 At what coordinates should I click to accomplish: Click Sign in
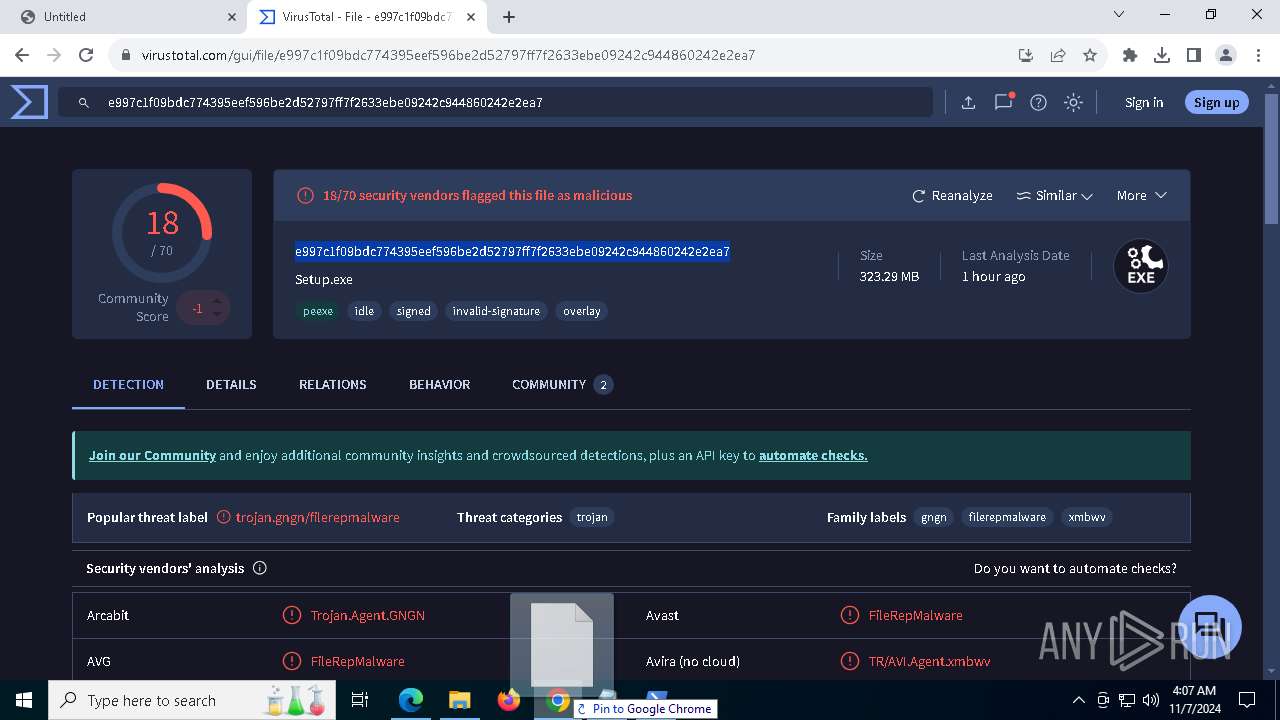[x=1144, y=102]
